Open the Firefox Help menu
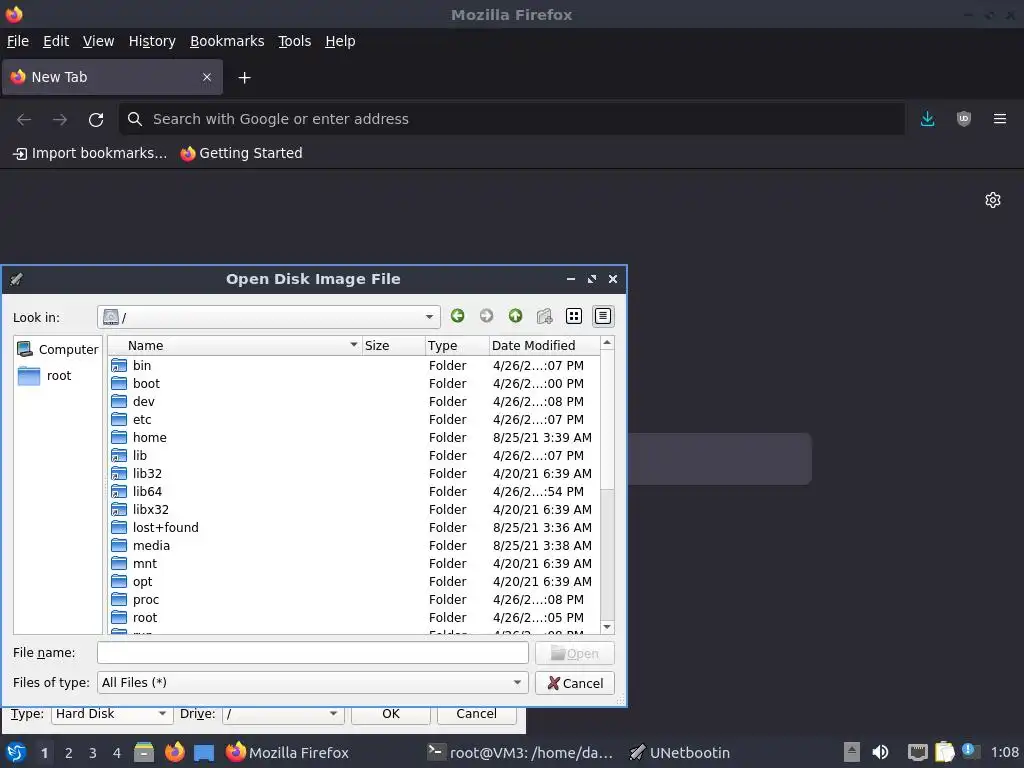Screen dimensions: 1024x768 [x=340, y=41]
